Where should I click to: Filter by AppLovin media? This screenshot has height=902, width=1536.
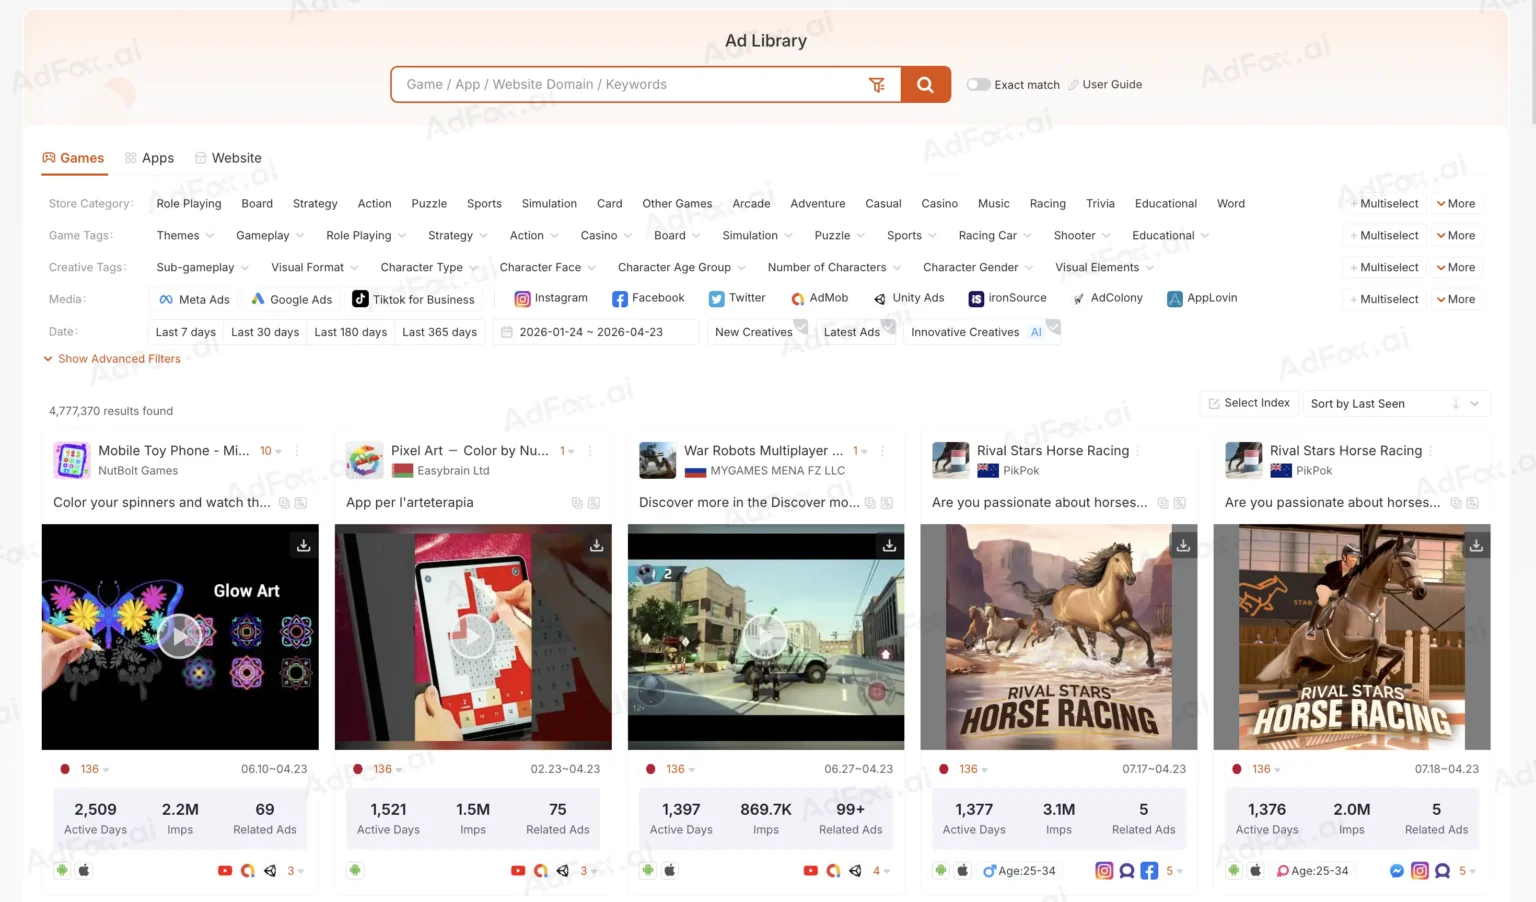coord(1202,298)
